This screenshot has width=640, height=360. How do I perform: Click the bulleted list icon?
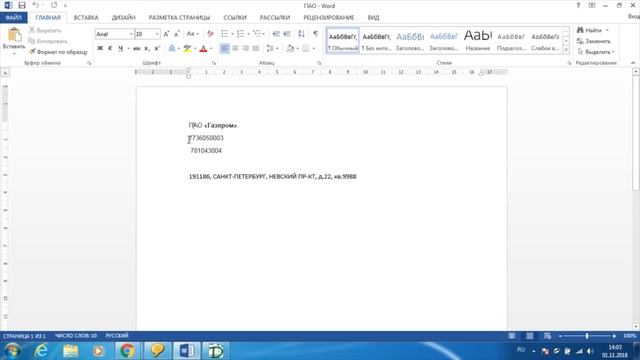point(224,34)
